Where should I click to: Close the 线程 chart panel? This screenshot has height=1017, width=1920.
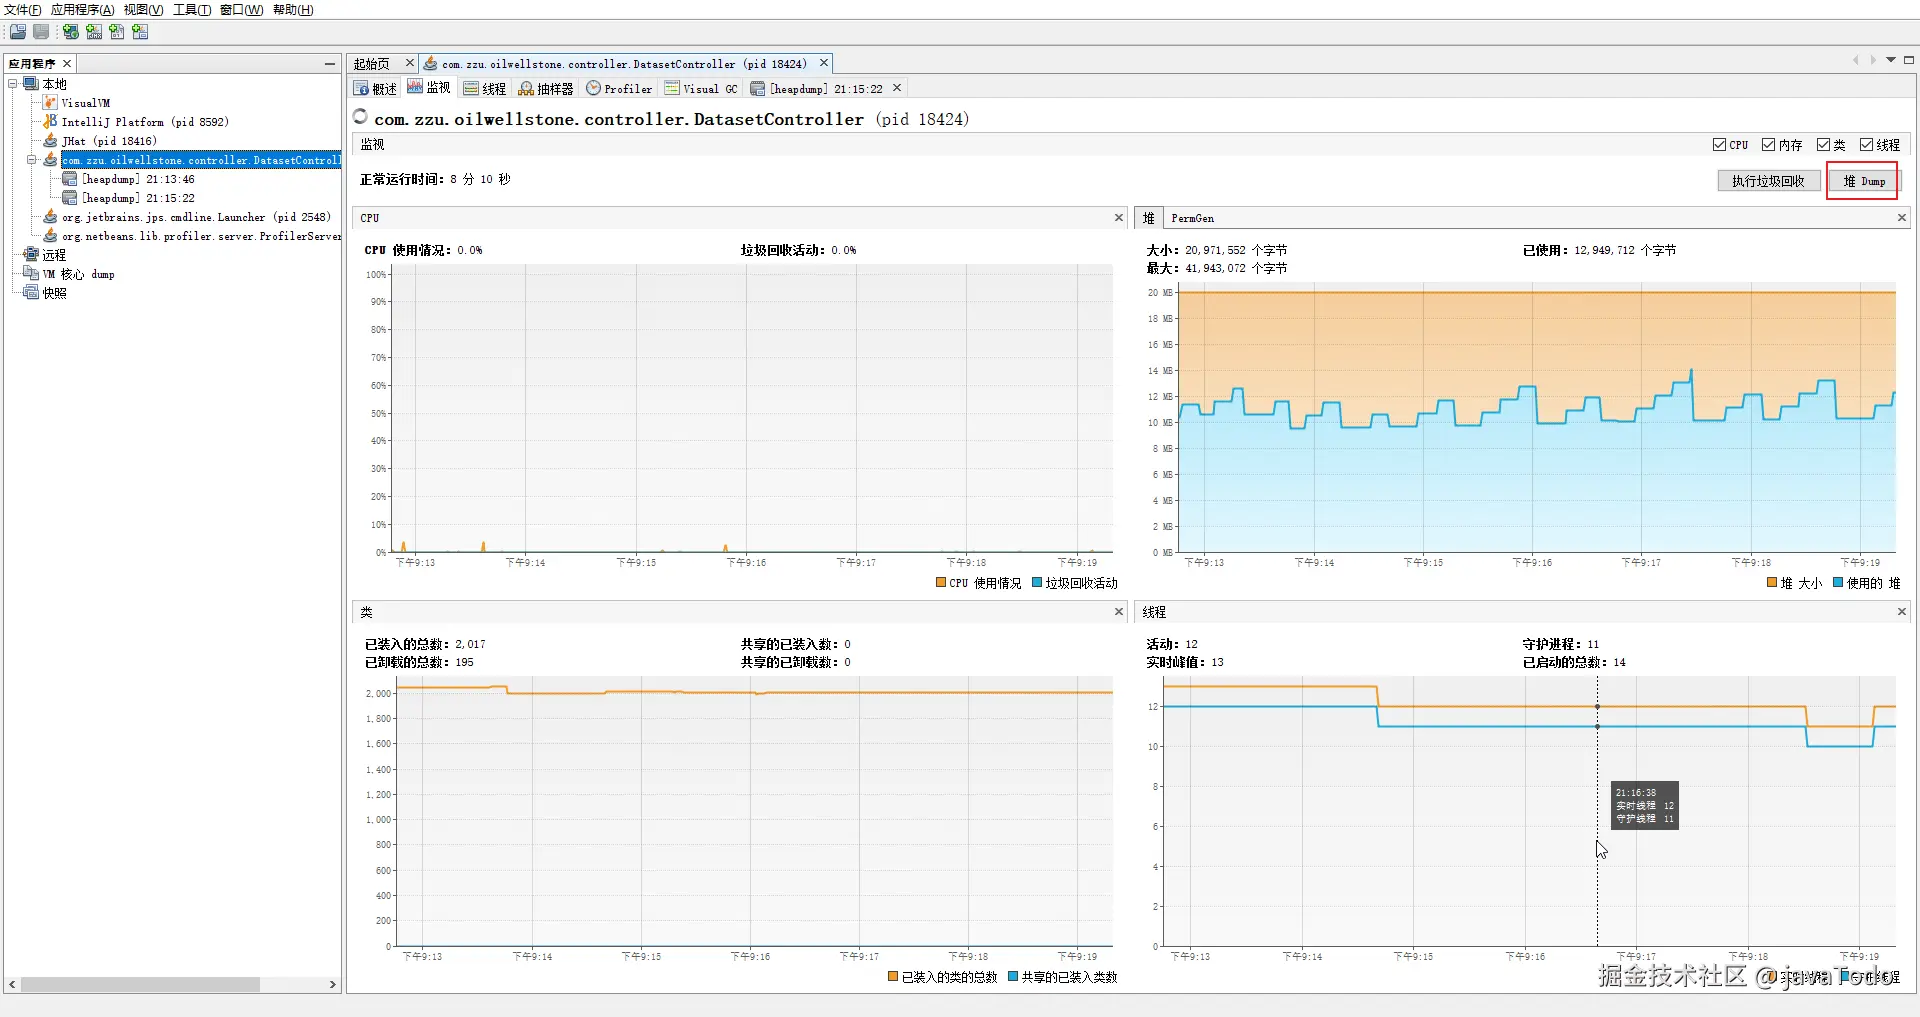(1902, 612)
